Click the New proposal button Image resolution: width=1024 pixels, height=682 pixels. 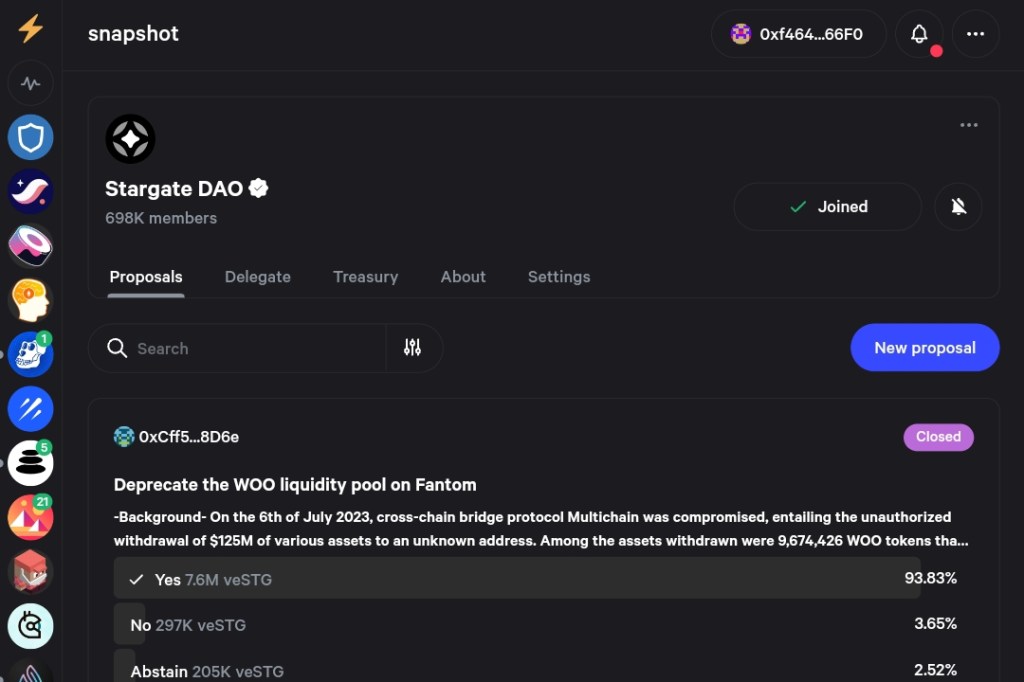coord(924,348)
